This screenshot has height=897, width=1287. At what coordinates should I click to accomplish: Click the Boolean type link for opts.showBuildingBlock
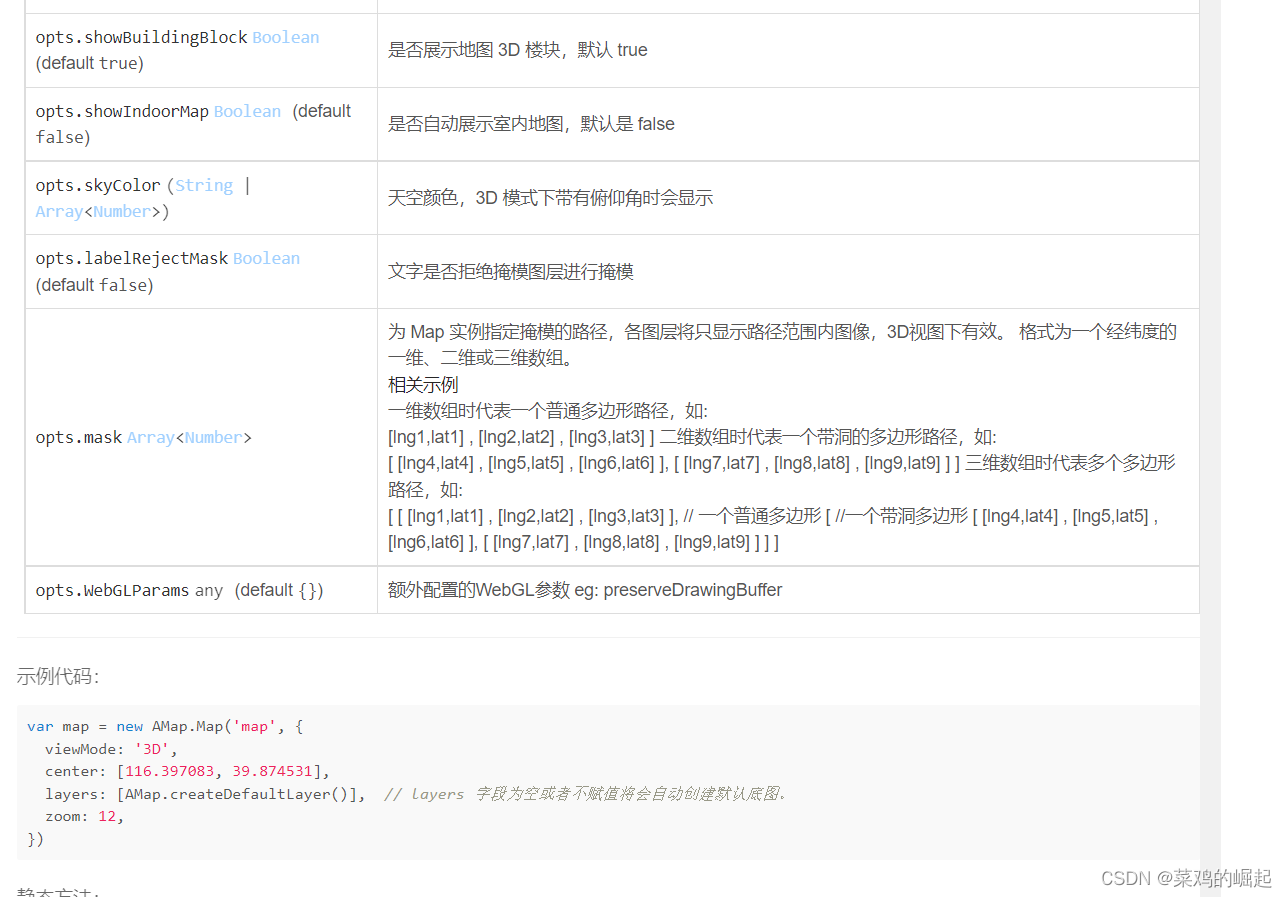[285, 37]
